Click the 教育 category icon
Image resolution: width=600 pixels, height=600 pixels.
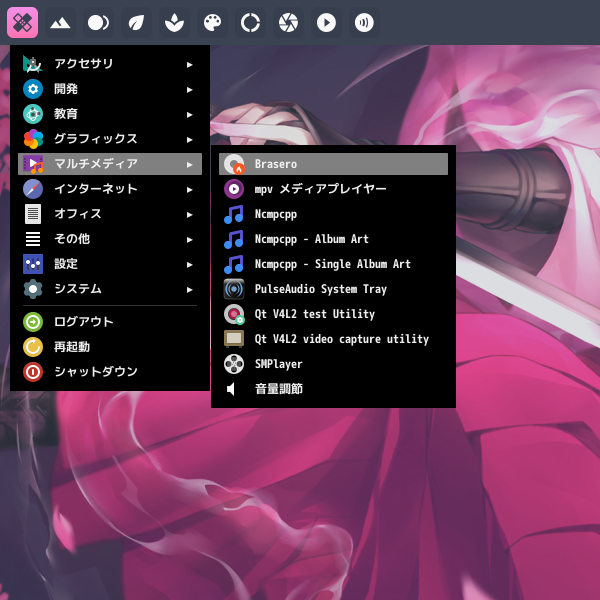(33, 114)
